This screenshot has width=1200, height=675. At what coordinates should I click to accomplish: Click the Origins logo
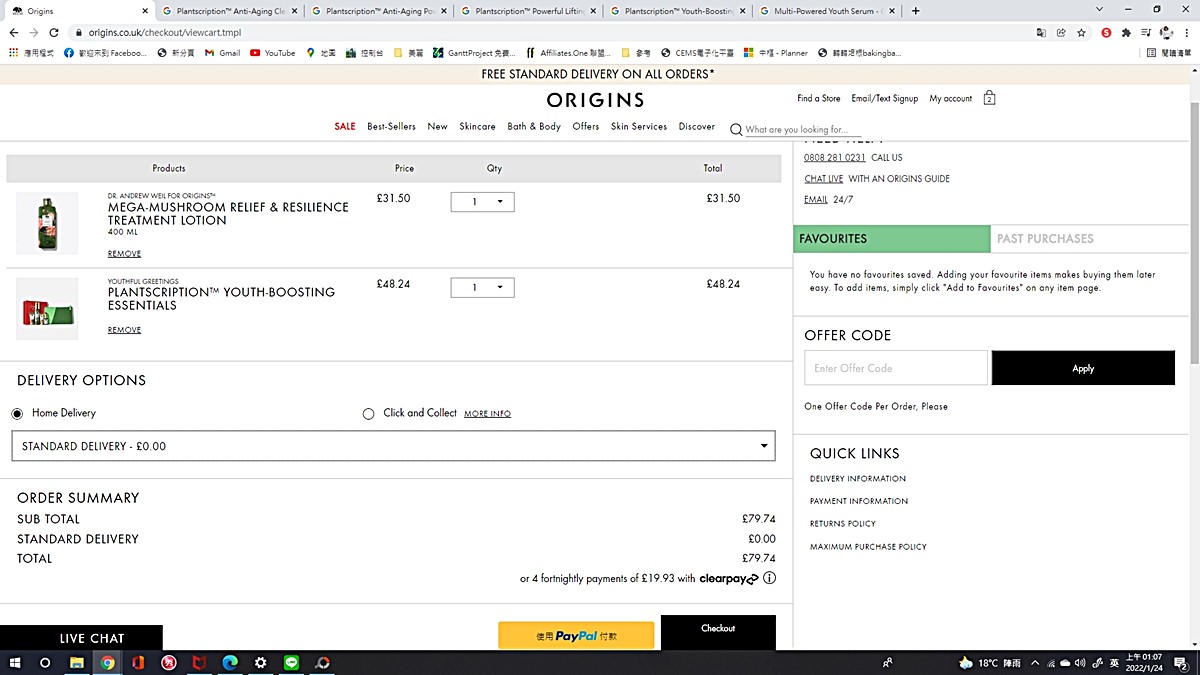point(595,100)
